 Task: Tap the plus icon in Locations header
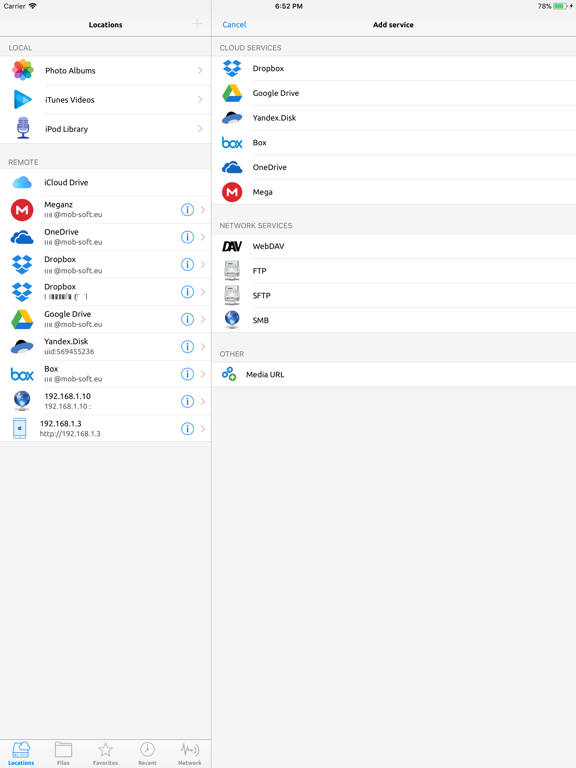point(197,24)
